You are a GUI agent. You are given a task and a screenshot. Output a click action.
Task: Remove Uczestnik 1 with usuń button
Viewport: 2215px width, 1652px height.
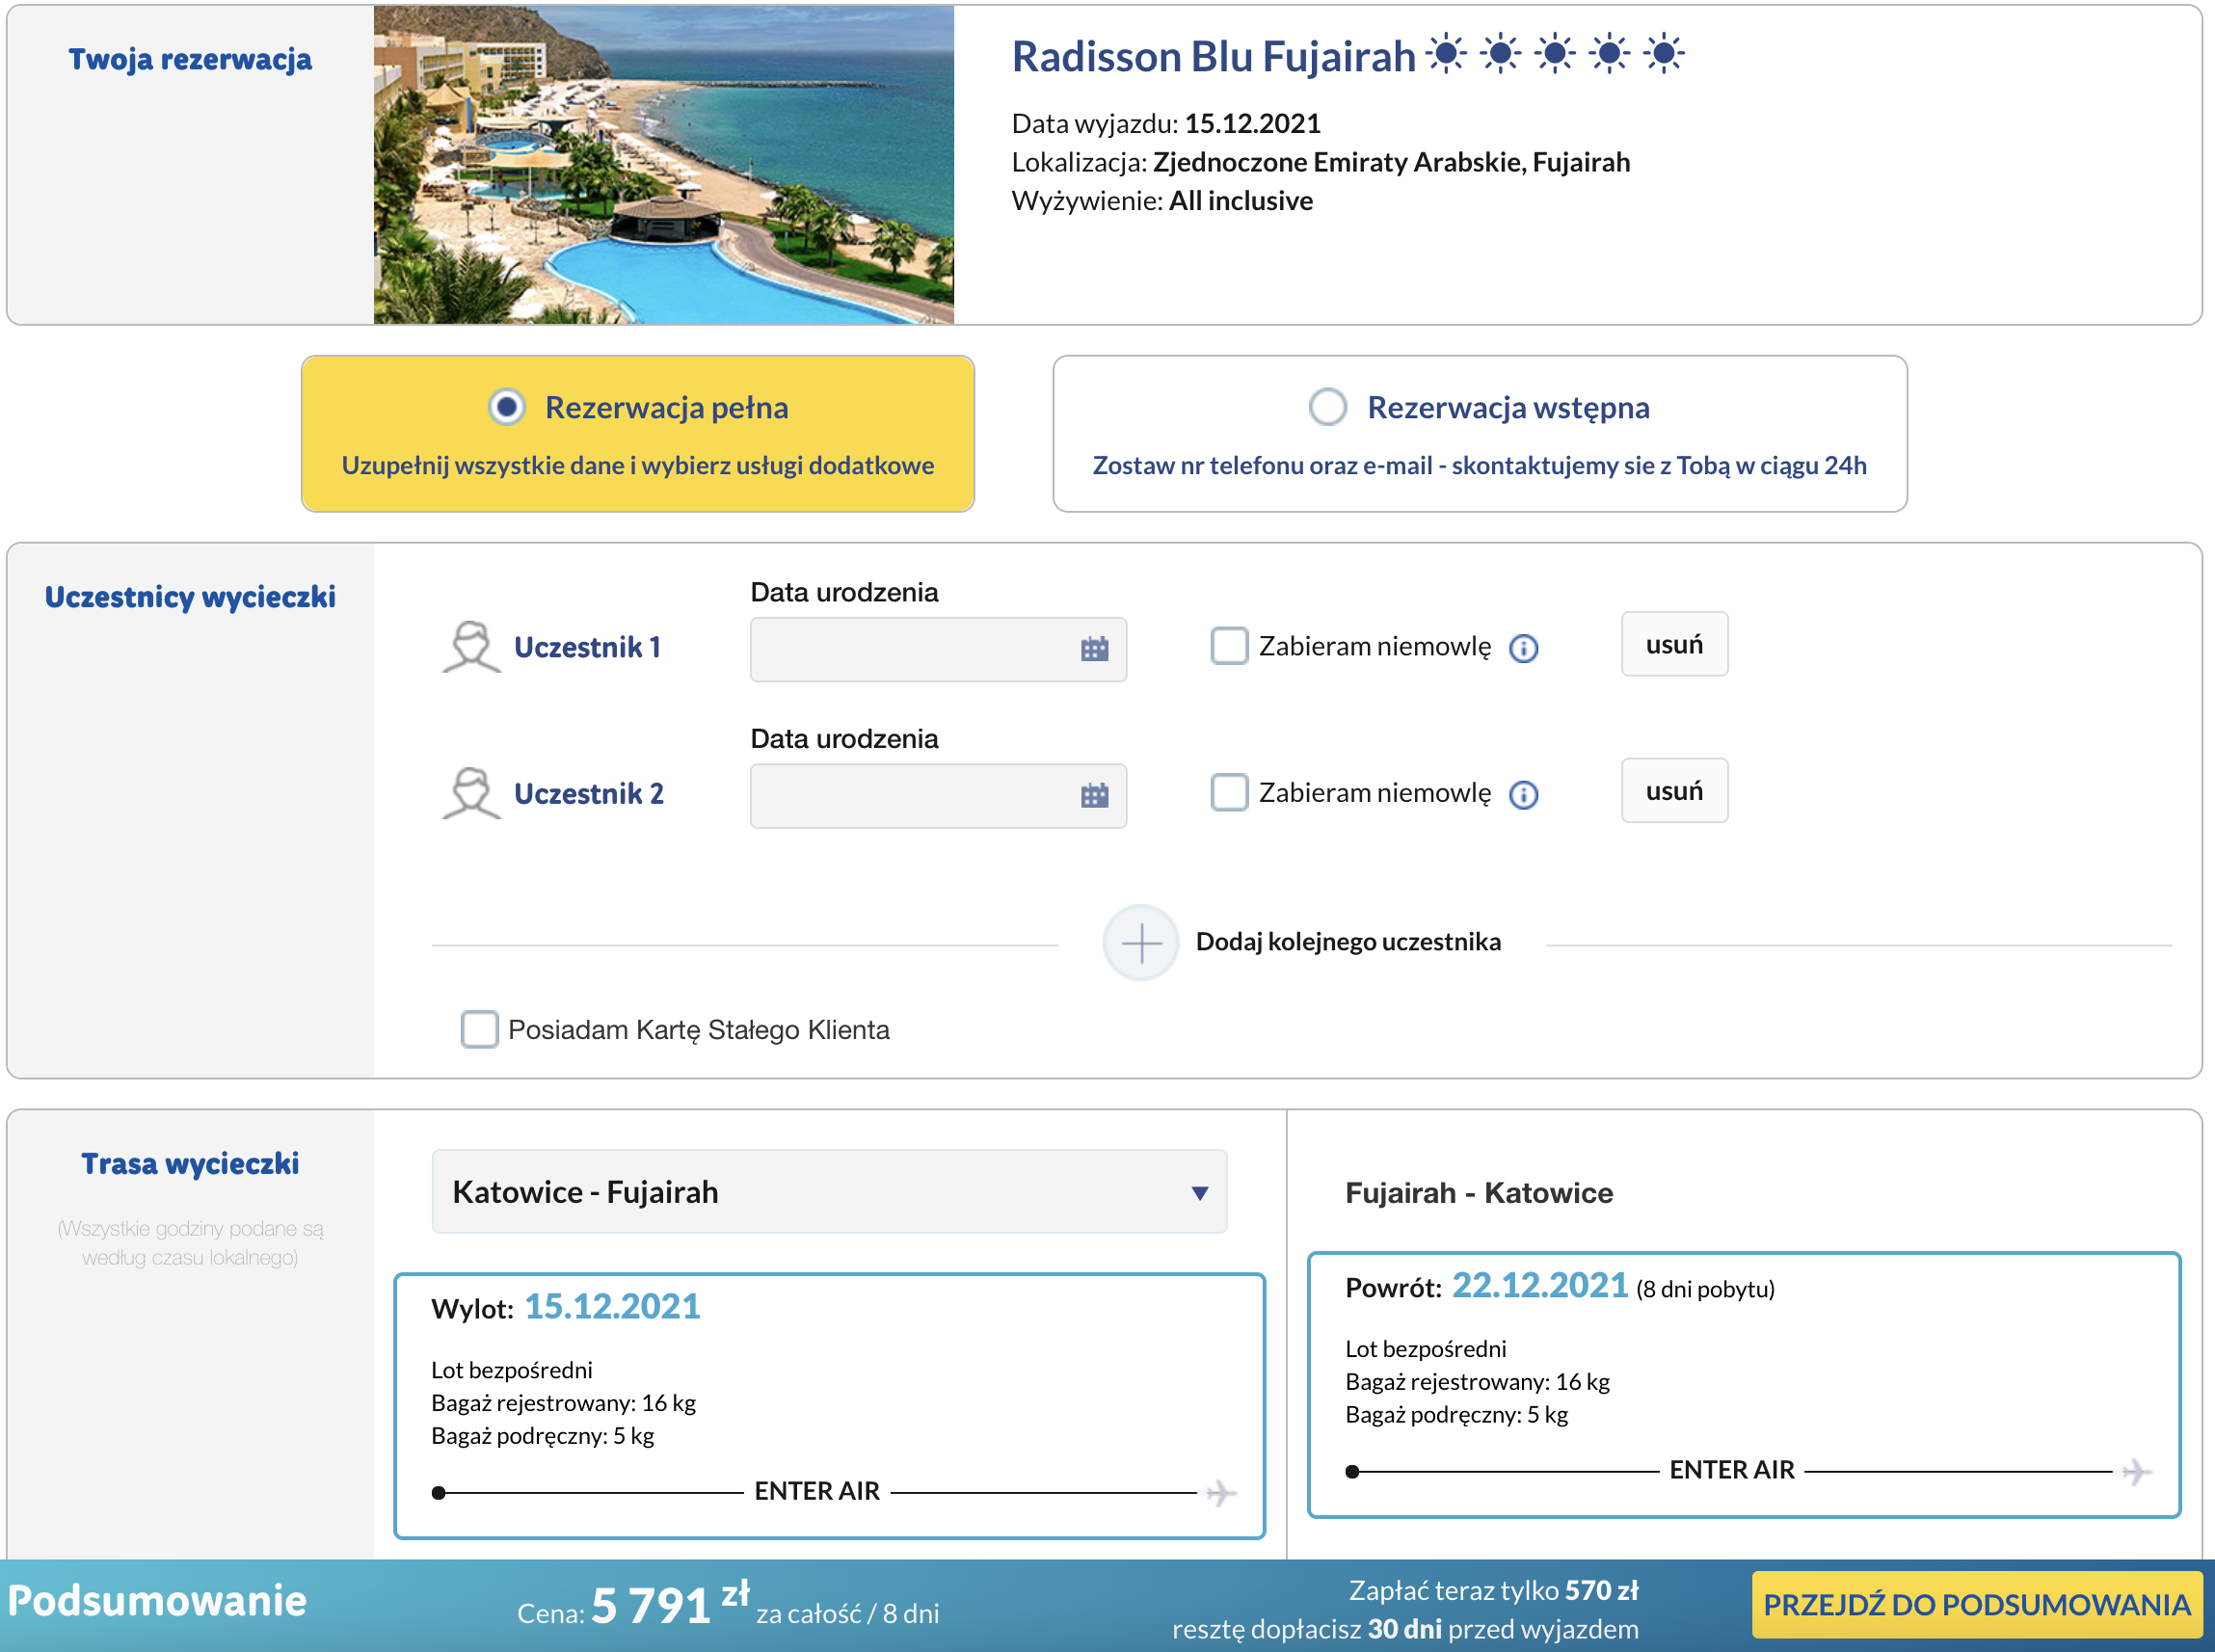pos(1674,645)
